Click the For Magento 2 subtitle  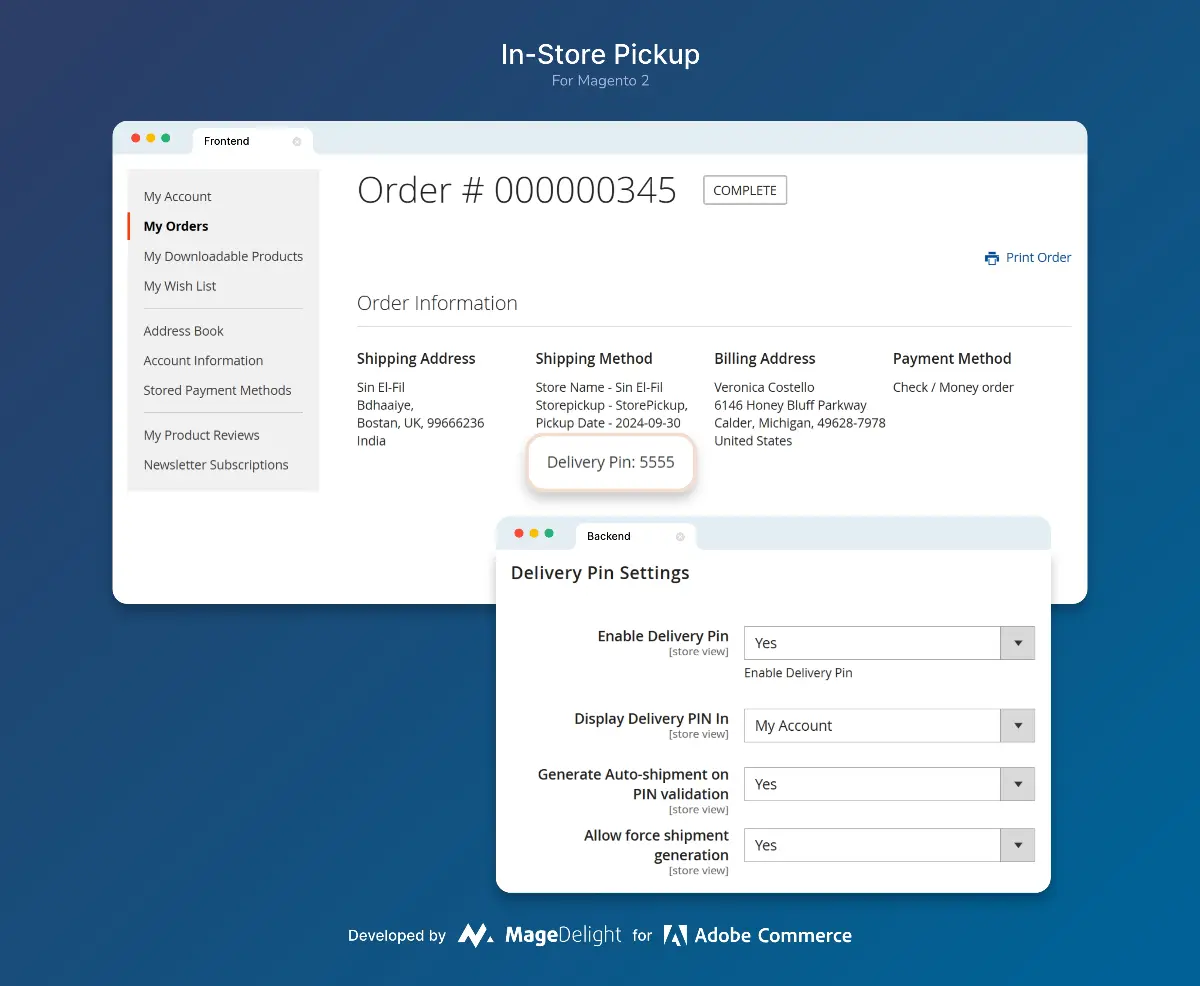coord(600,81)
